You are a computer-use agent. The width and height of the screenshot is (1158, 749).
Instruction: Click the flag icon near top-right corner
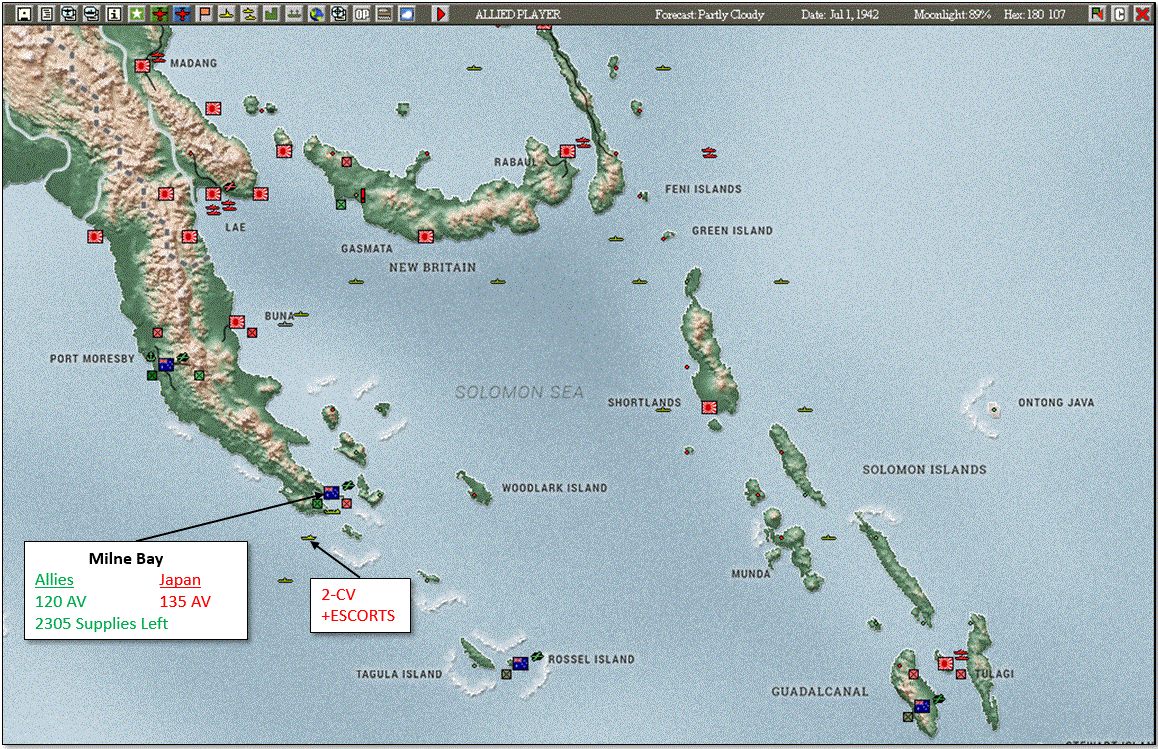[1097, 13]
